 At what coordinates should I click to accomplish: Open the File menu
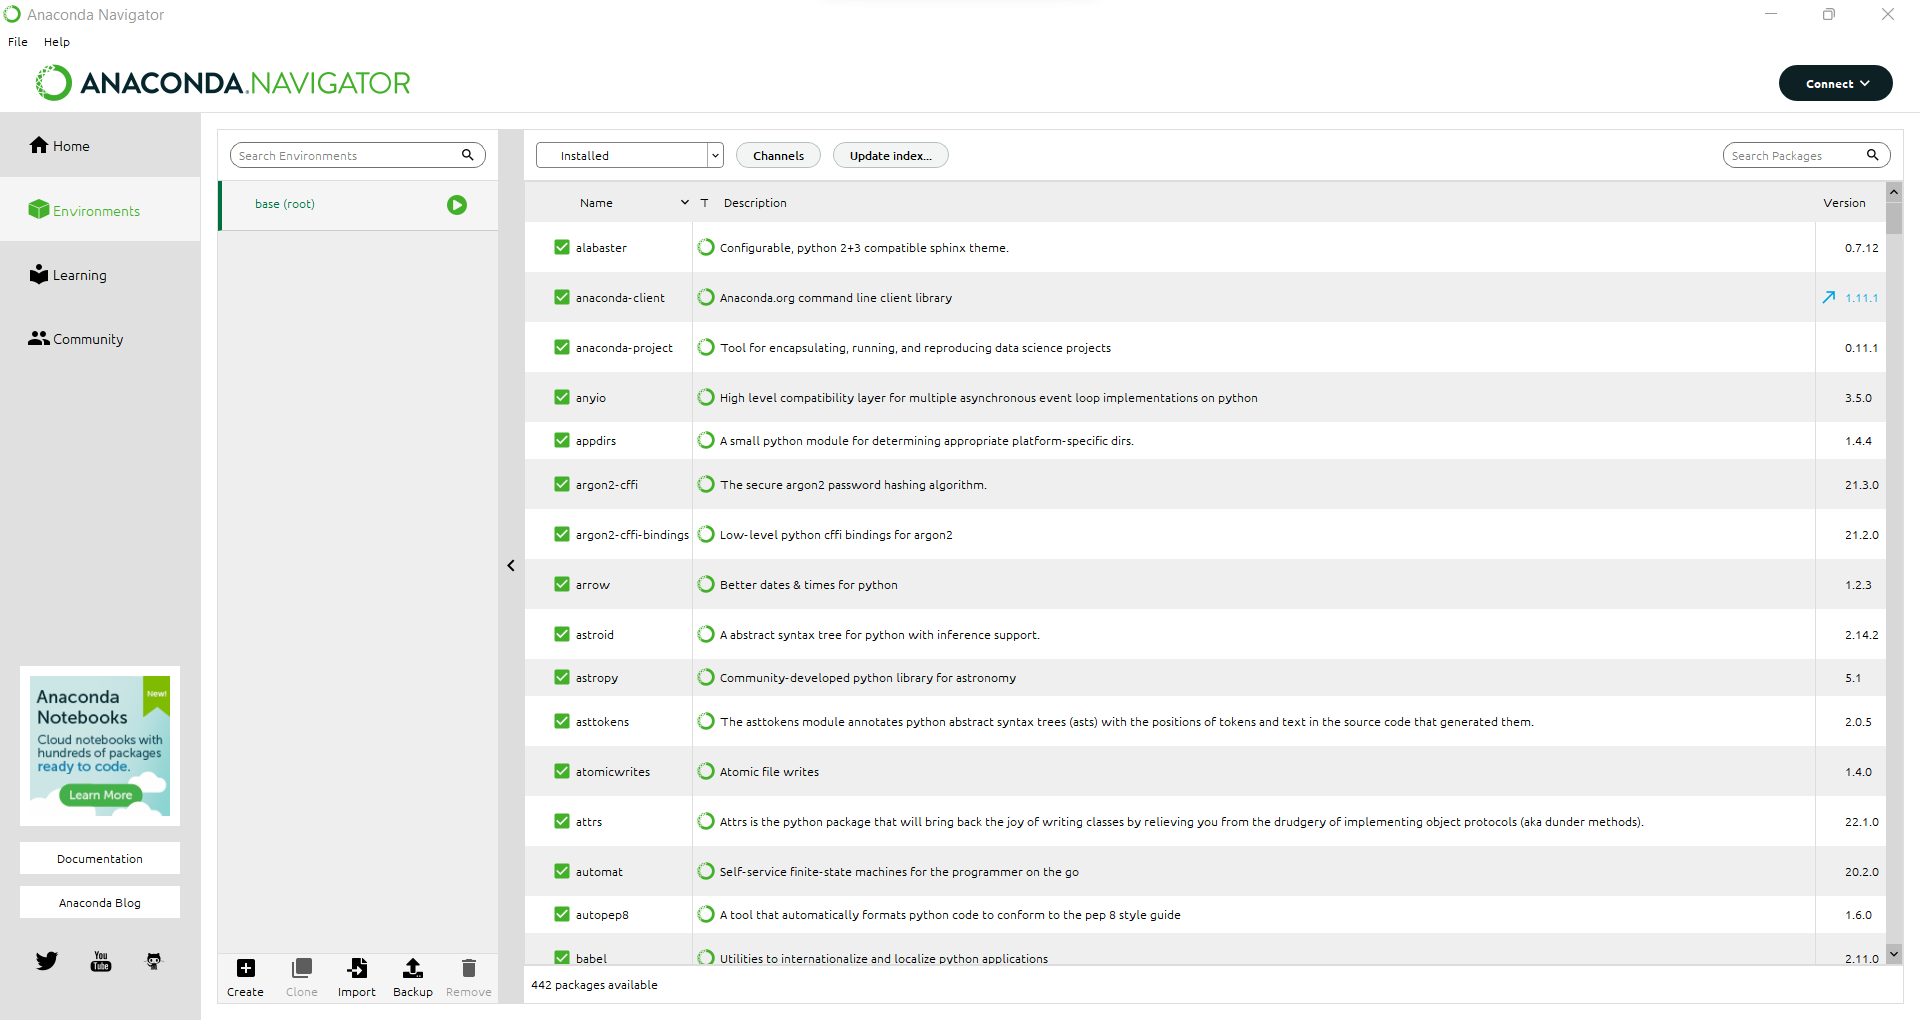pos(18,42)
